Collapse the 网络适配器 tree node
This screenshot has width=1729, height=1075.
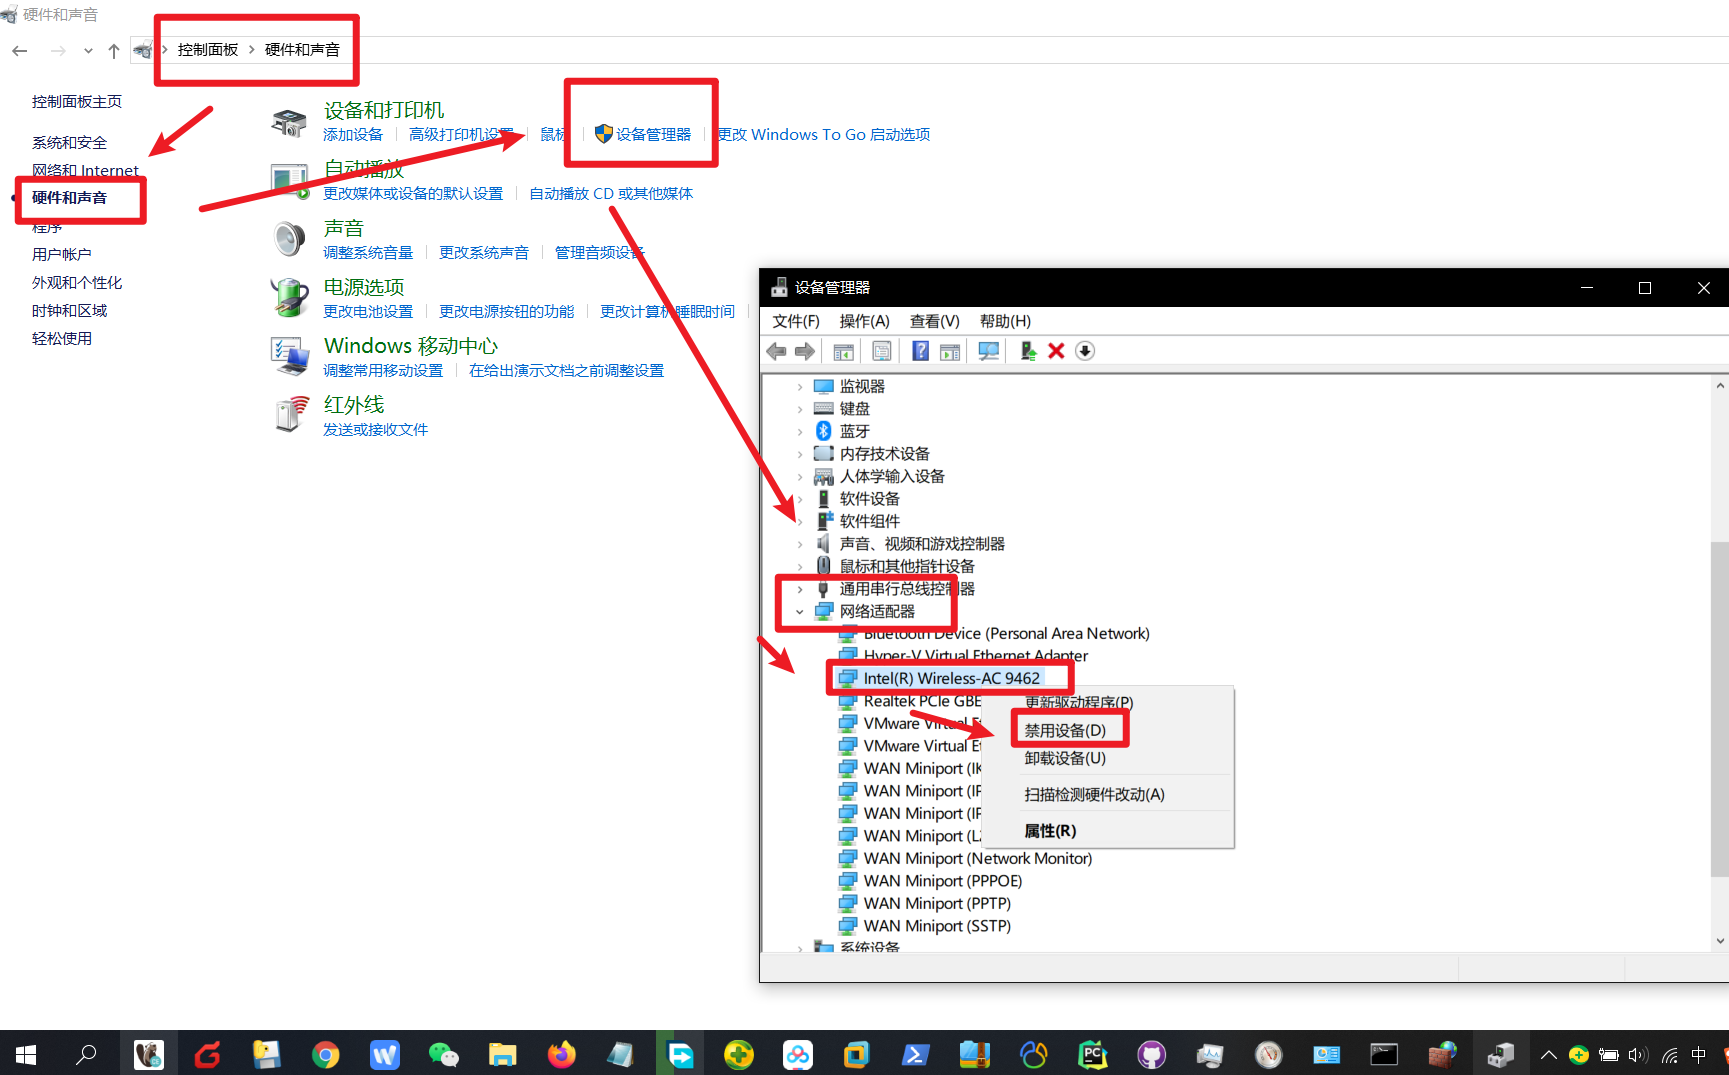[800, 611]
